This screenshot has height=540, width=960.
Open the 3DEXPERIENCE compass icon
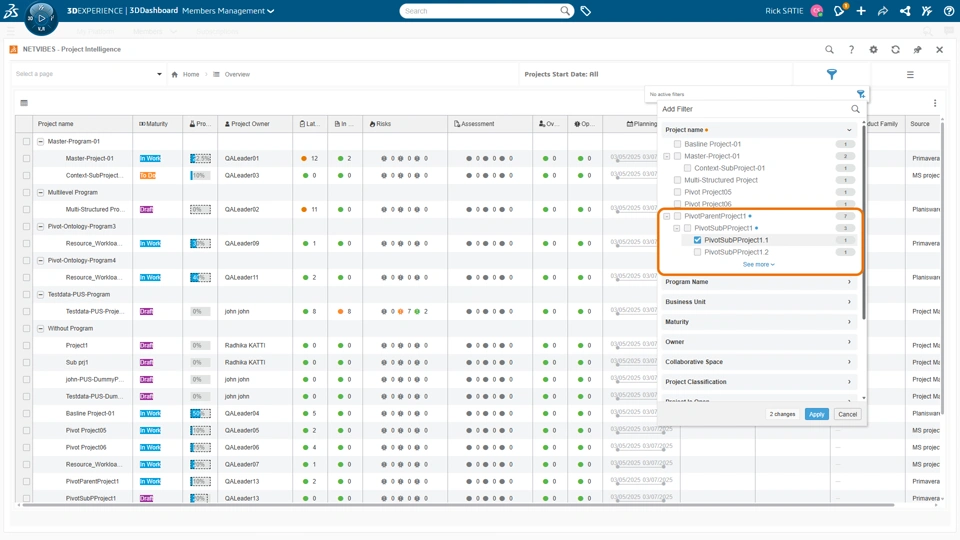click(41, 18)
